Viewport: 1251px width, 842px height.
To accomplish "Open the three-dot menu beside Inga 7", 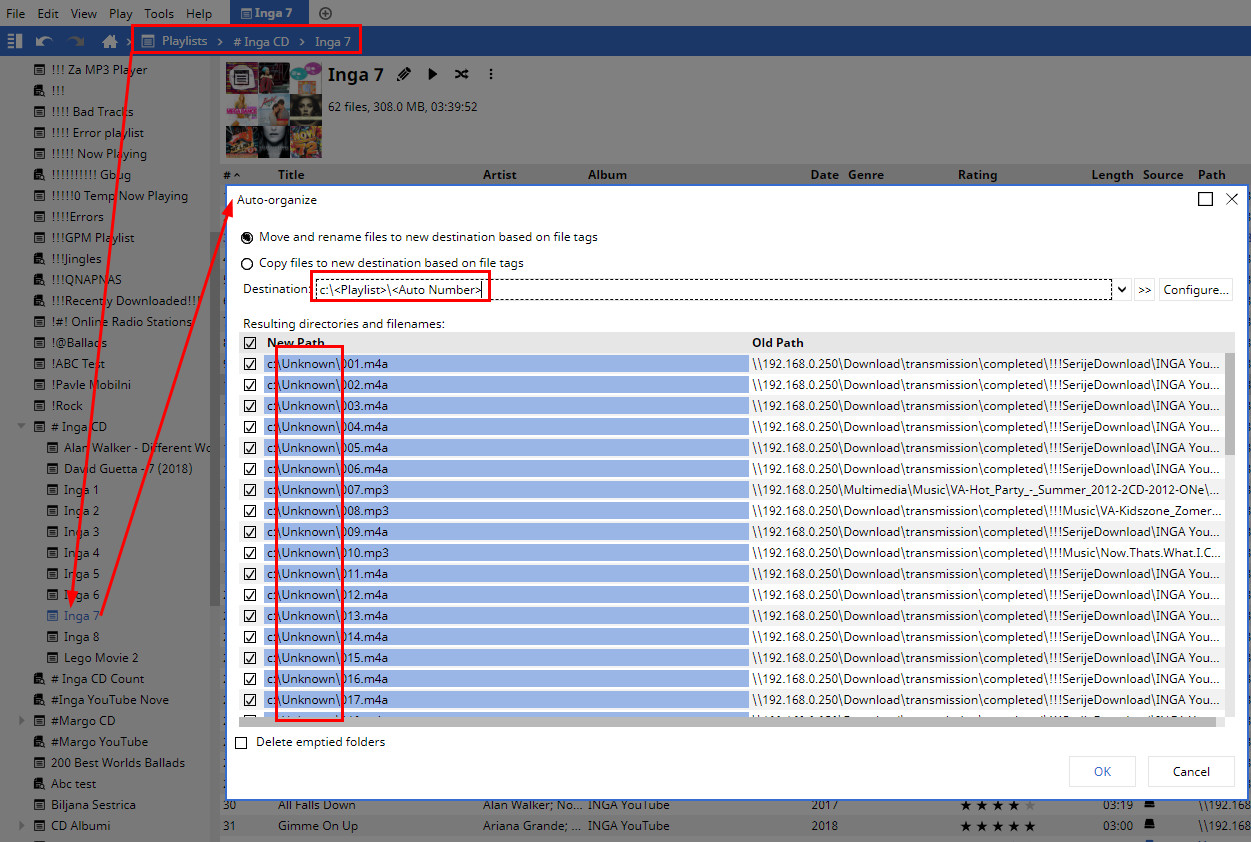I will [491, 75].
